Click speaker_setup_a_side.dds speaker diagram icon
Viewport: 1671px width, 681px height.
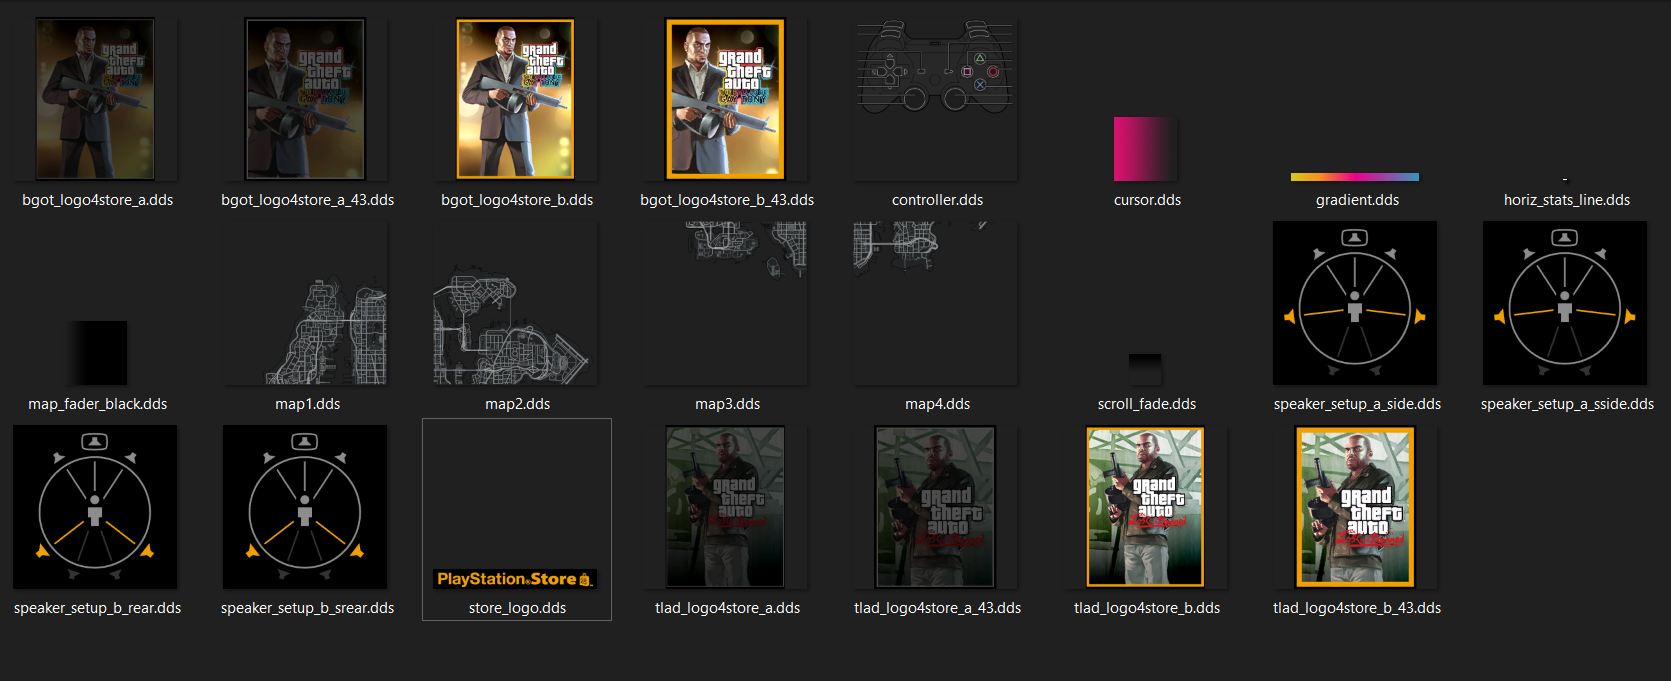(x=1355, y=303)
